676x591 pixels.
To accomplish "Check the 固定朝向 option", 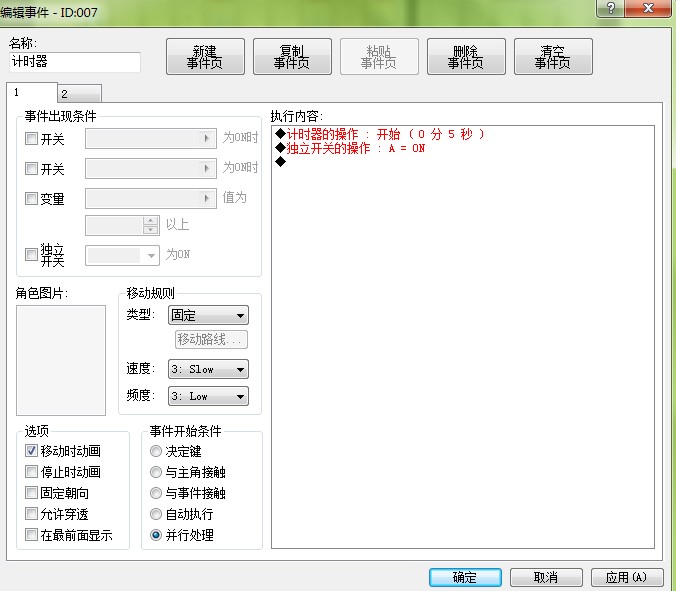I will coord(31,492).
